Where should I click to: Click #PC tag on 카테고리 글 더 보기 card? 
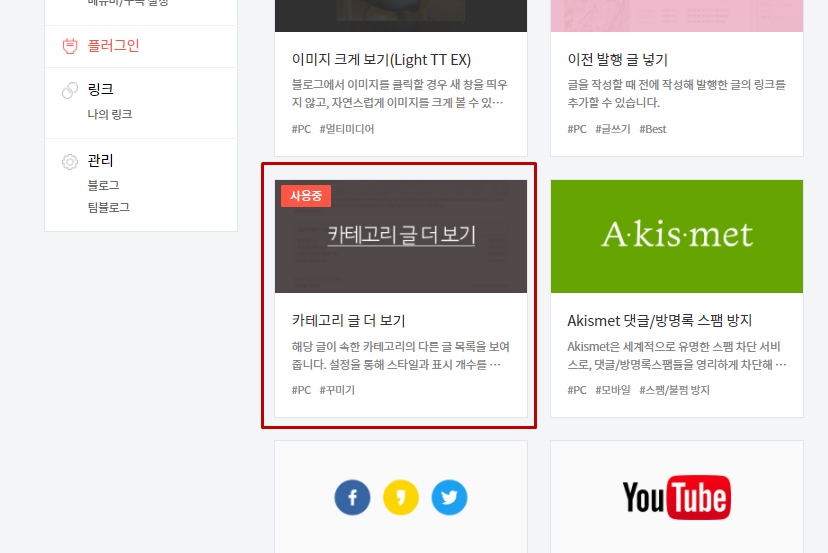coord(301,390)
